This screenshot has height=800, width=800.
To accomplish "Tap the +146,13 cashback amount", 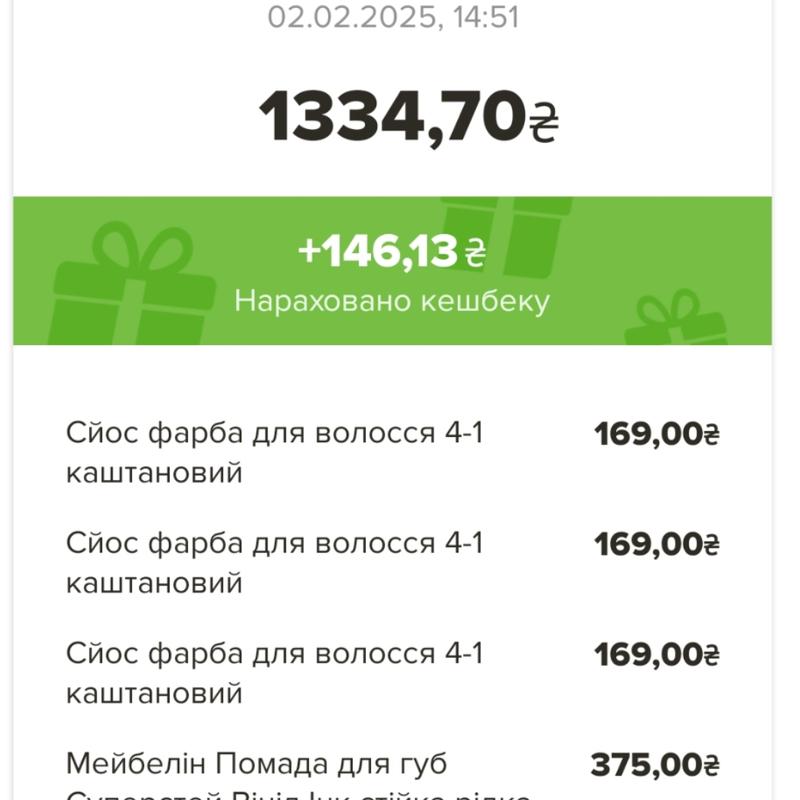I will (x=377, y=251).
